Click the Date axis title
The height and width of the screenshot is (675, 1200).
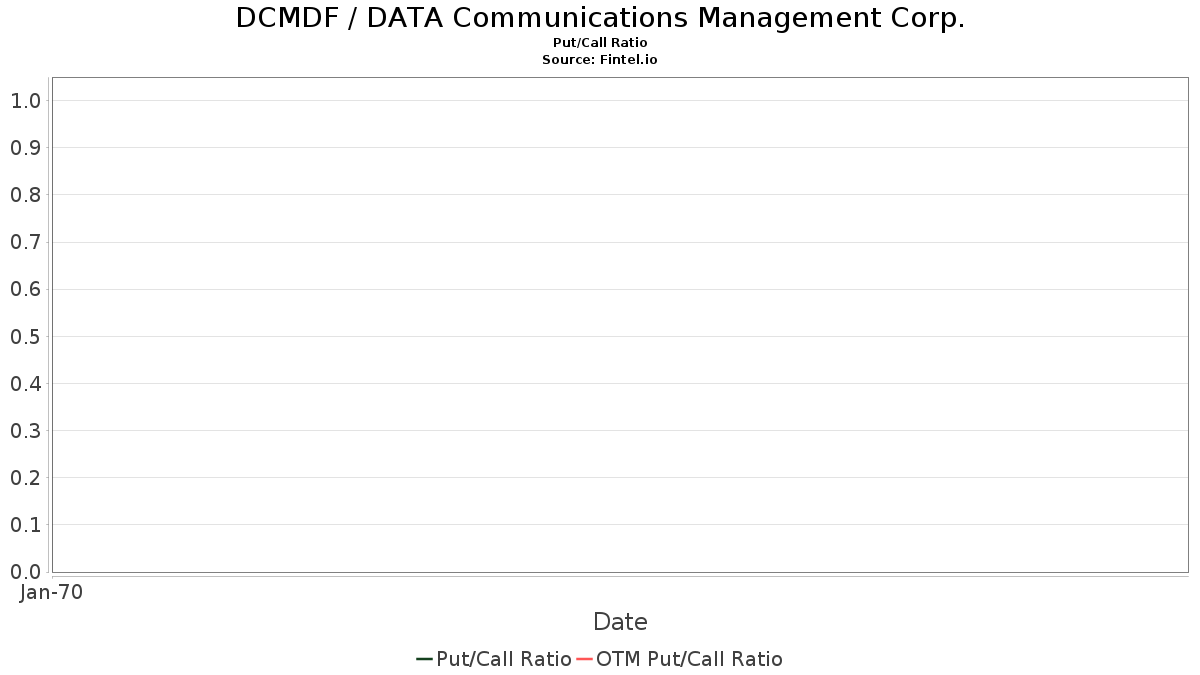coord(620,622)
